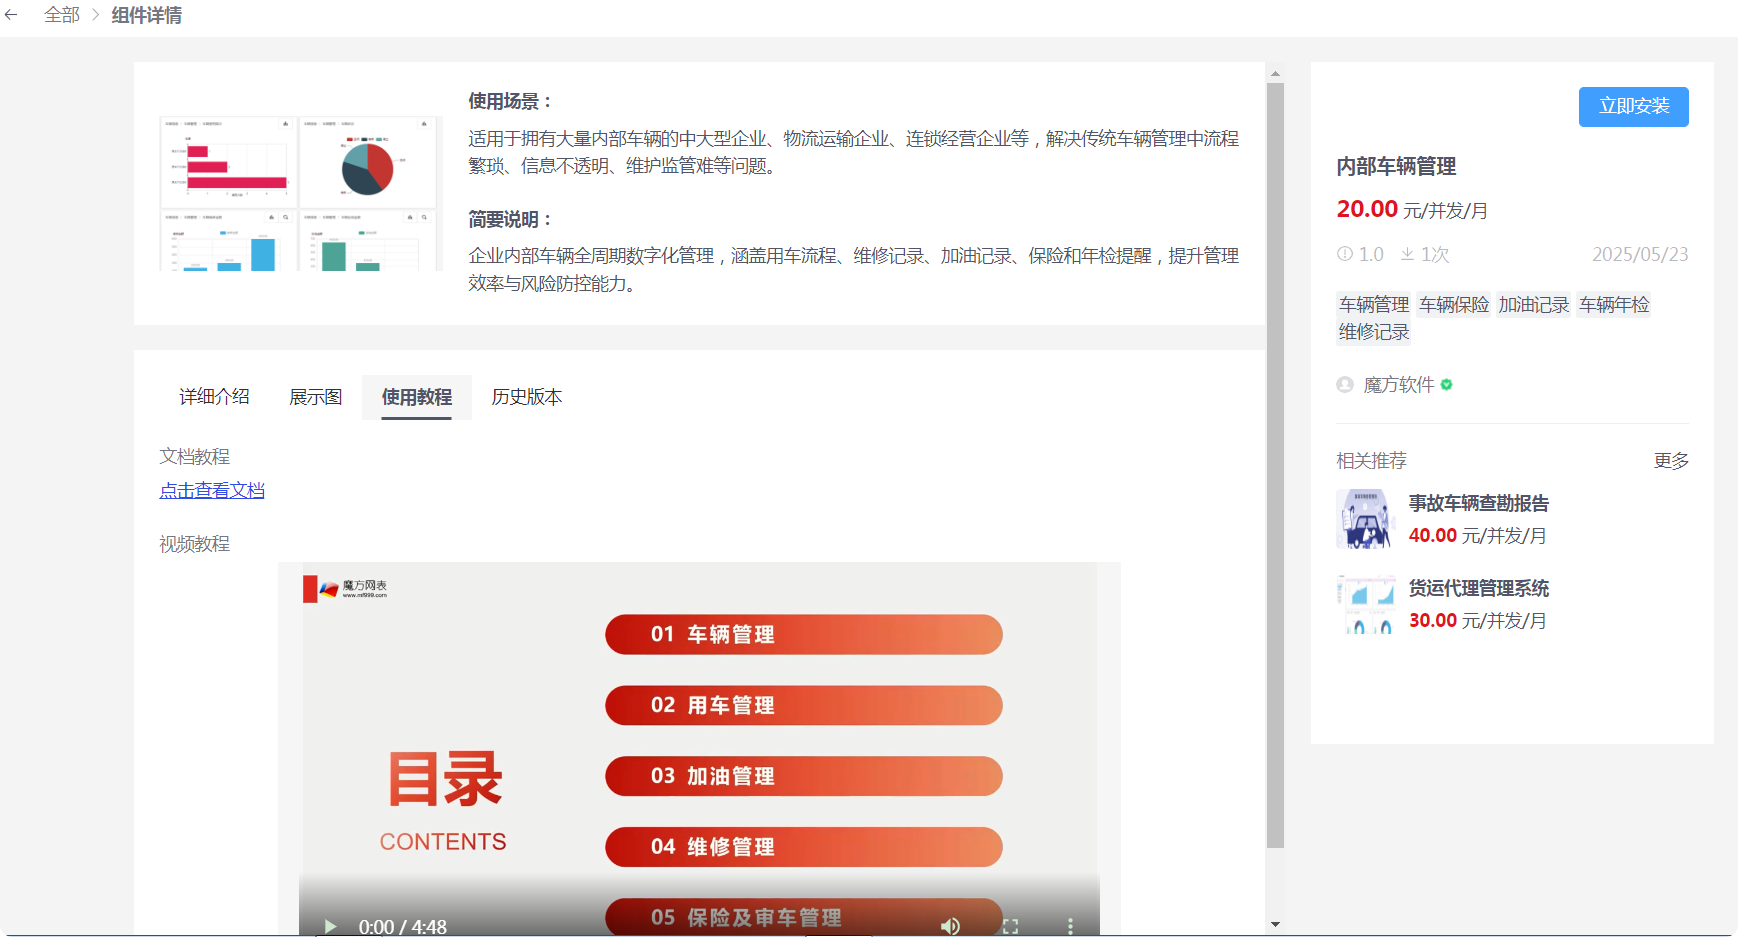Select the 使用教程 tab
The image size is (1738, 937).
pos(416,397)
